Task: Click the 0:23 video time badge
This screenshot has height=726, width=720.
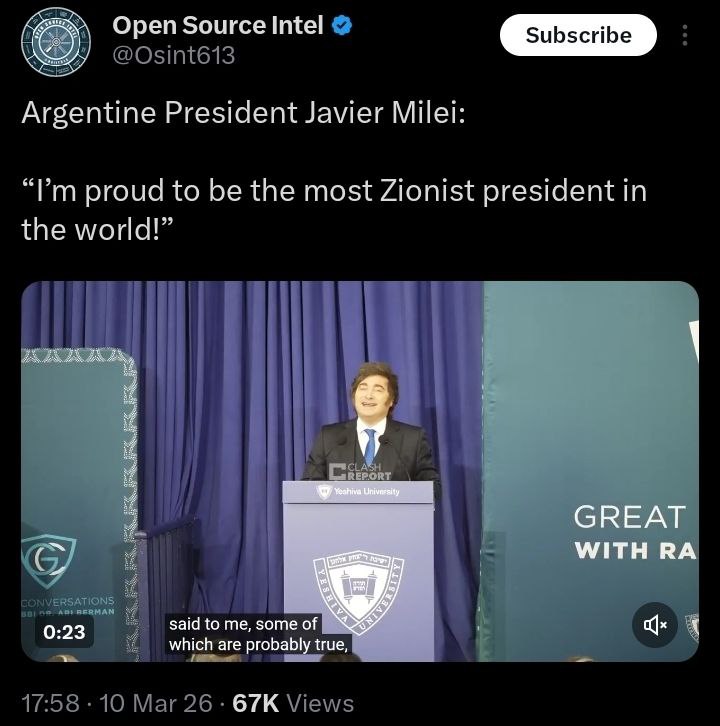Action: 64,632
